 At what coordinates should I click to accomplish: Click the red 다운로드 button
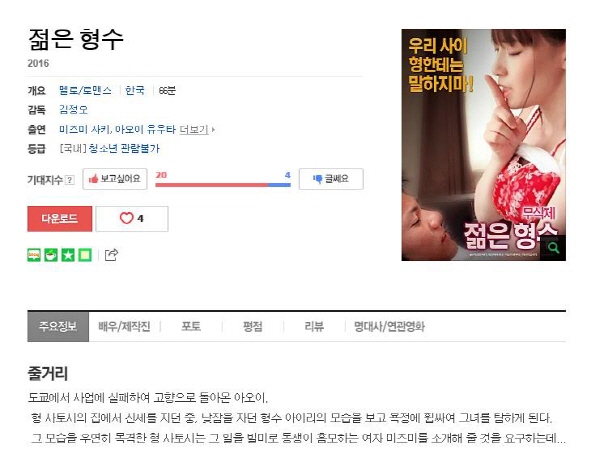coord(60,218)
